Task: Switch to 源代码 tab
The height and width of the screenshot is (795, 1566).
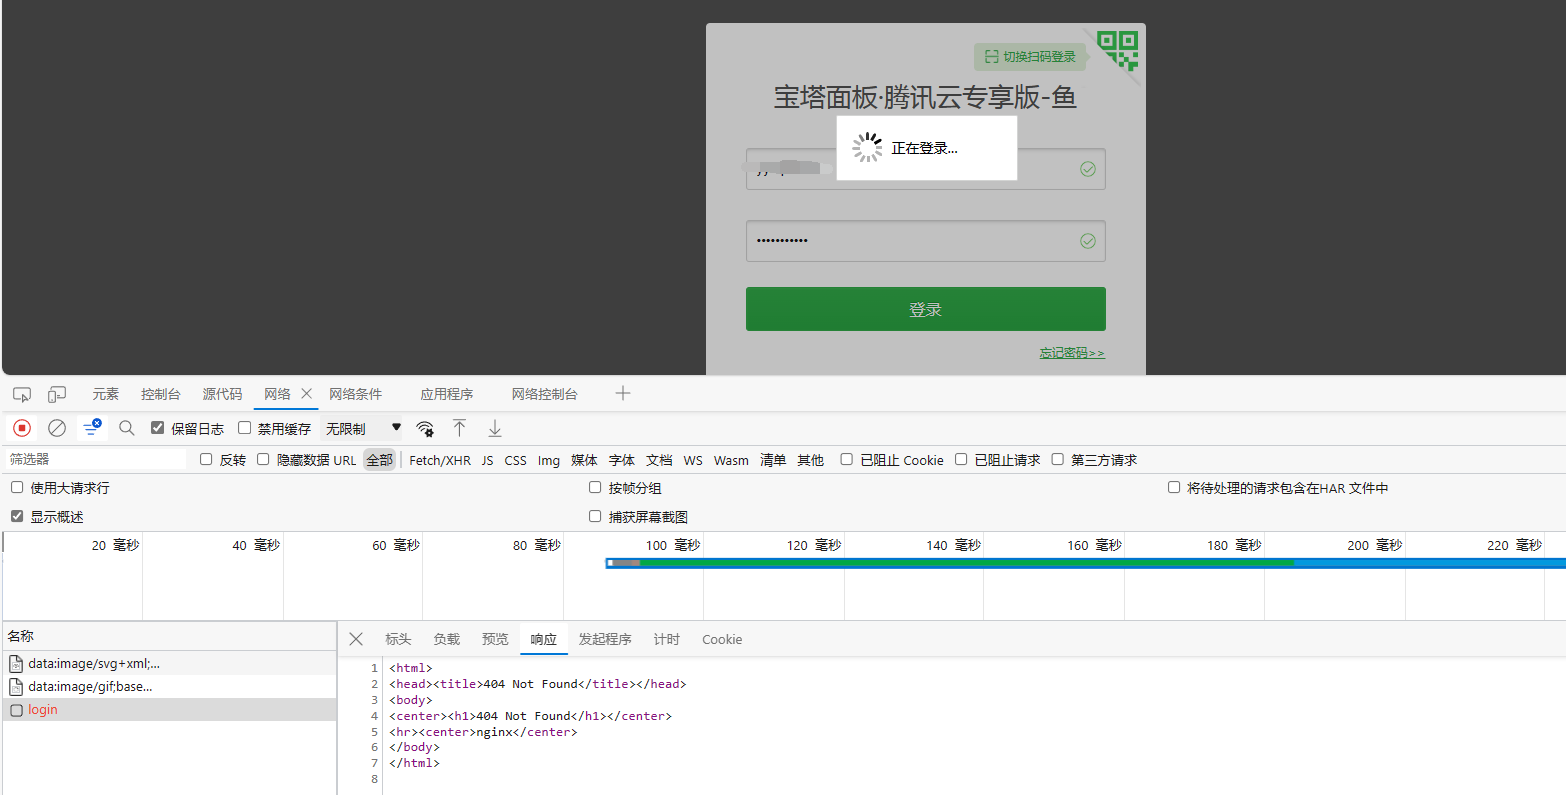Action: click(222, 394)
